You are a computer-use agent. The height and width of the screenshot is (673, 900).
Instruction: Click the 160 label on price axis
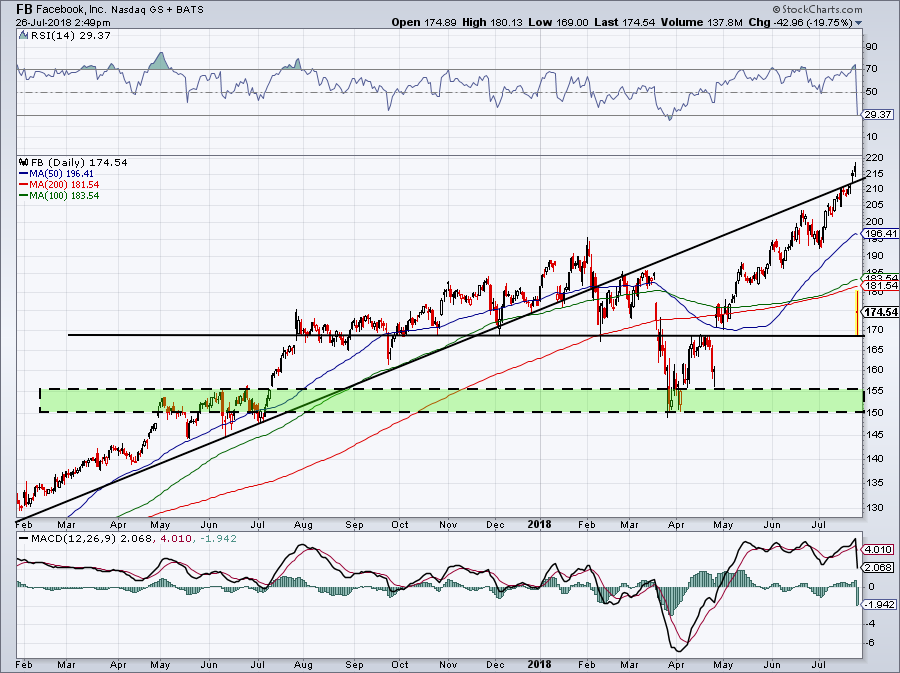pyautogui.click(x=875, y=369)
